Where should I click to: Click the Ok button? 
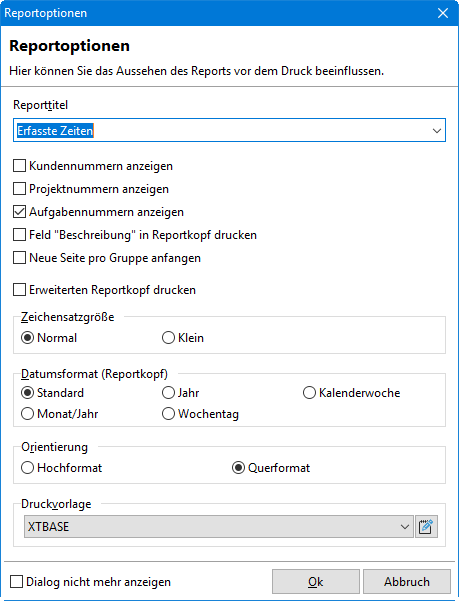[316, 582]
